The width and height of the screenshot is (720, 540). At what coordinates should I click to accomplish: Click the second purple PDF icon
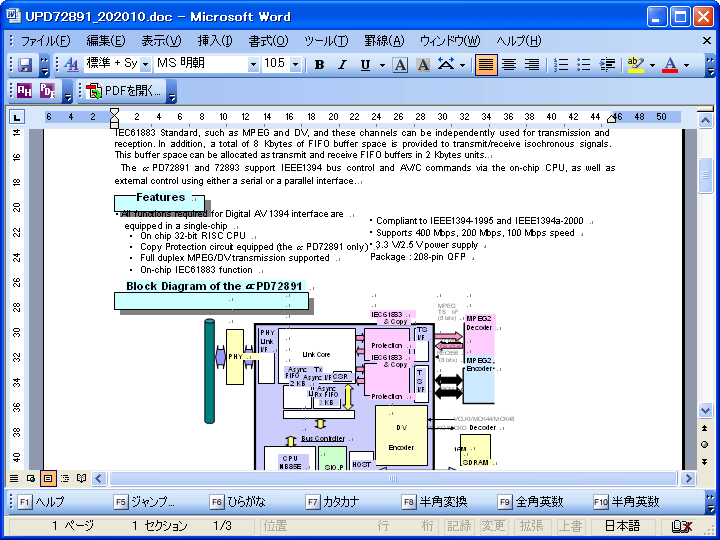coord(47,91)
